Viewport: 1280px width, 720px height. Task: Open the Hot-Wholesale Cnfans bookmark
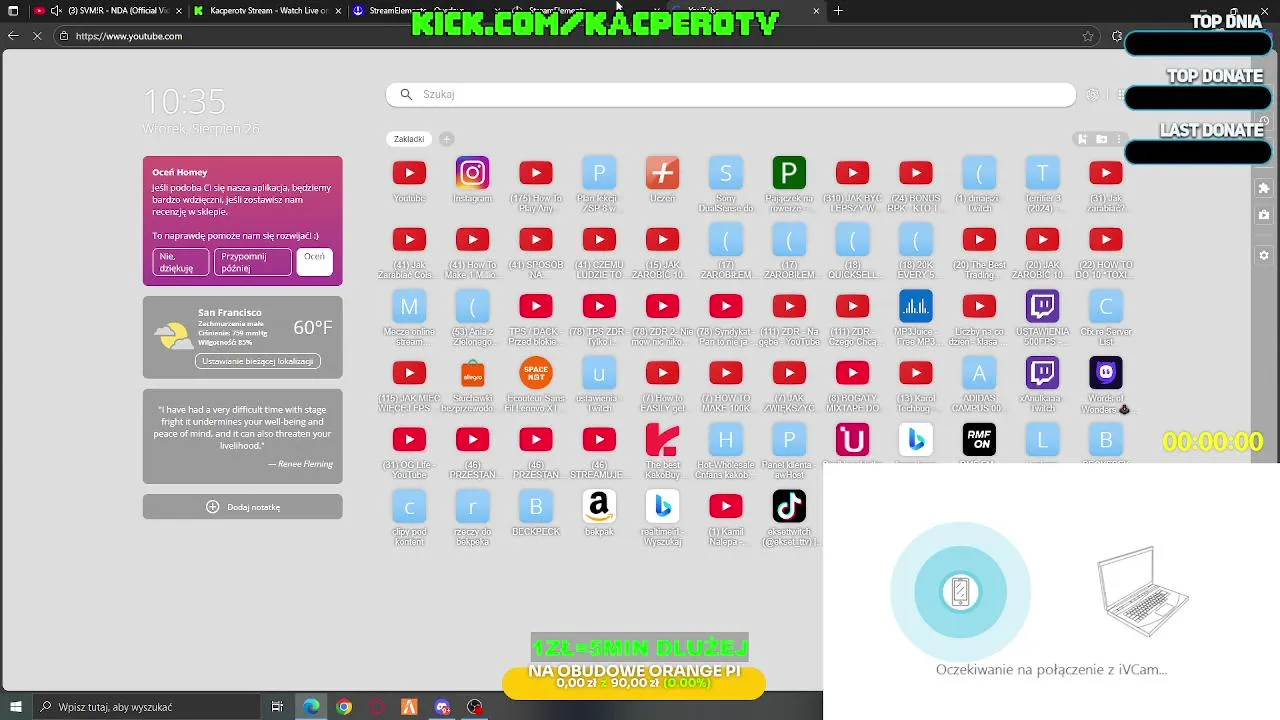725,439
